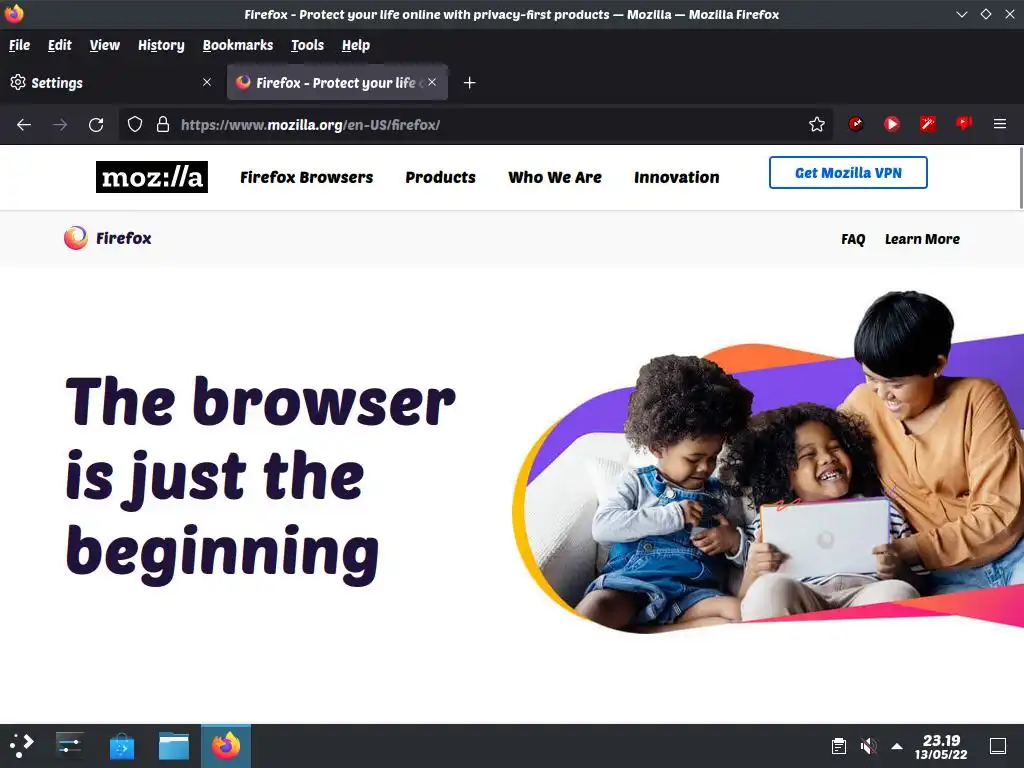Image resolution: width=1024 pixels, height=768 pixels.
Task: Open the Edit menu
Action: 59,45
